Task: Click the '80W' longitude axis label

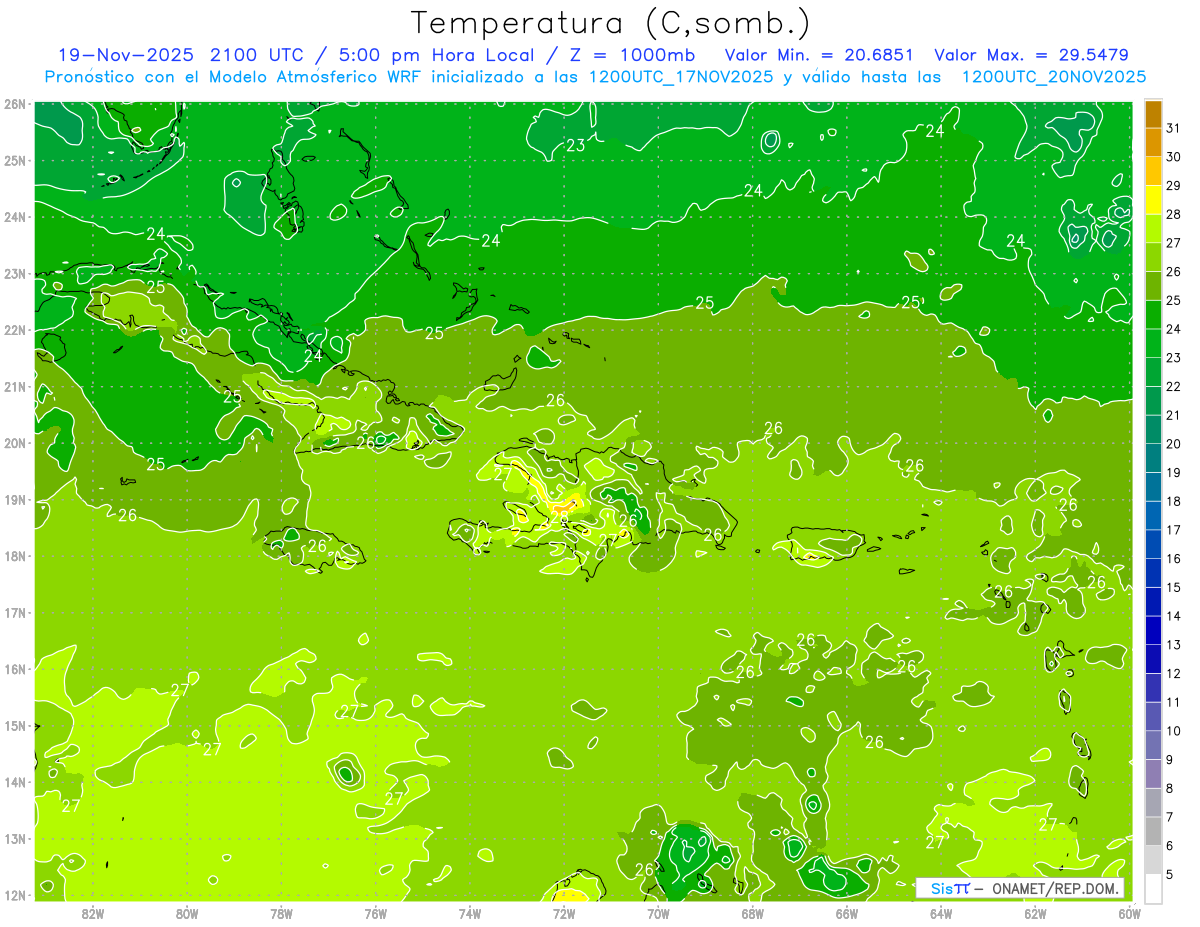Action: [x=187, y=913]
